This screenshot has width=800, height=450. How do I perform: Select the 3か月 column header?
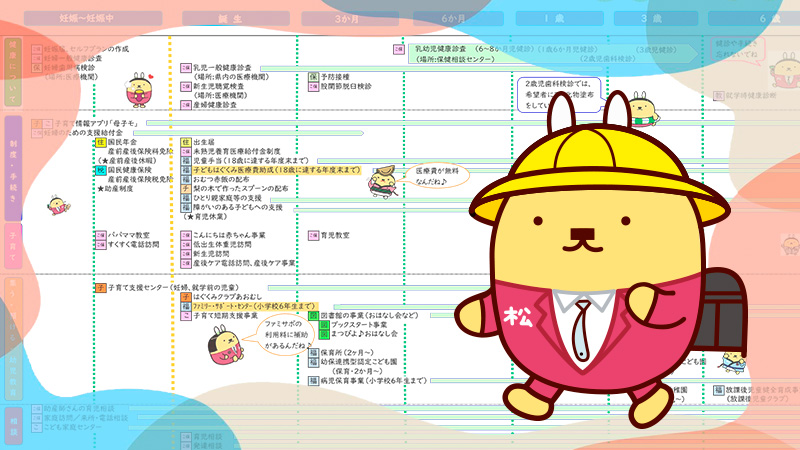tap(350, 18)
